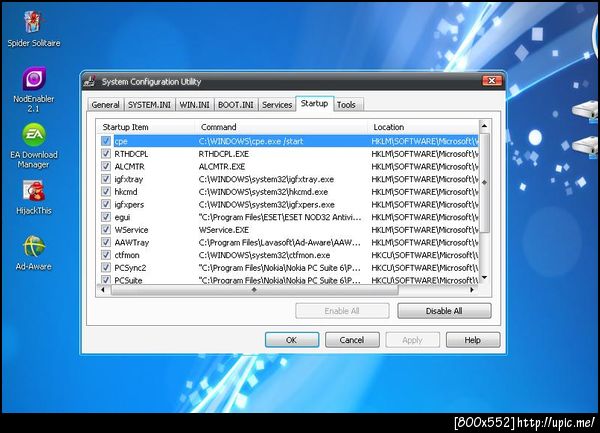Sort by Location column header
Viewport: 600px width, 433px height.
coord(423,127)
